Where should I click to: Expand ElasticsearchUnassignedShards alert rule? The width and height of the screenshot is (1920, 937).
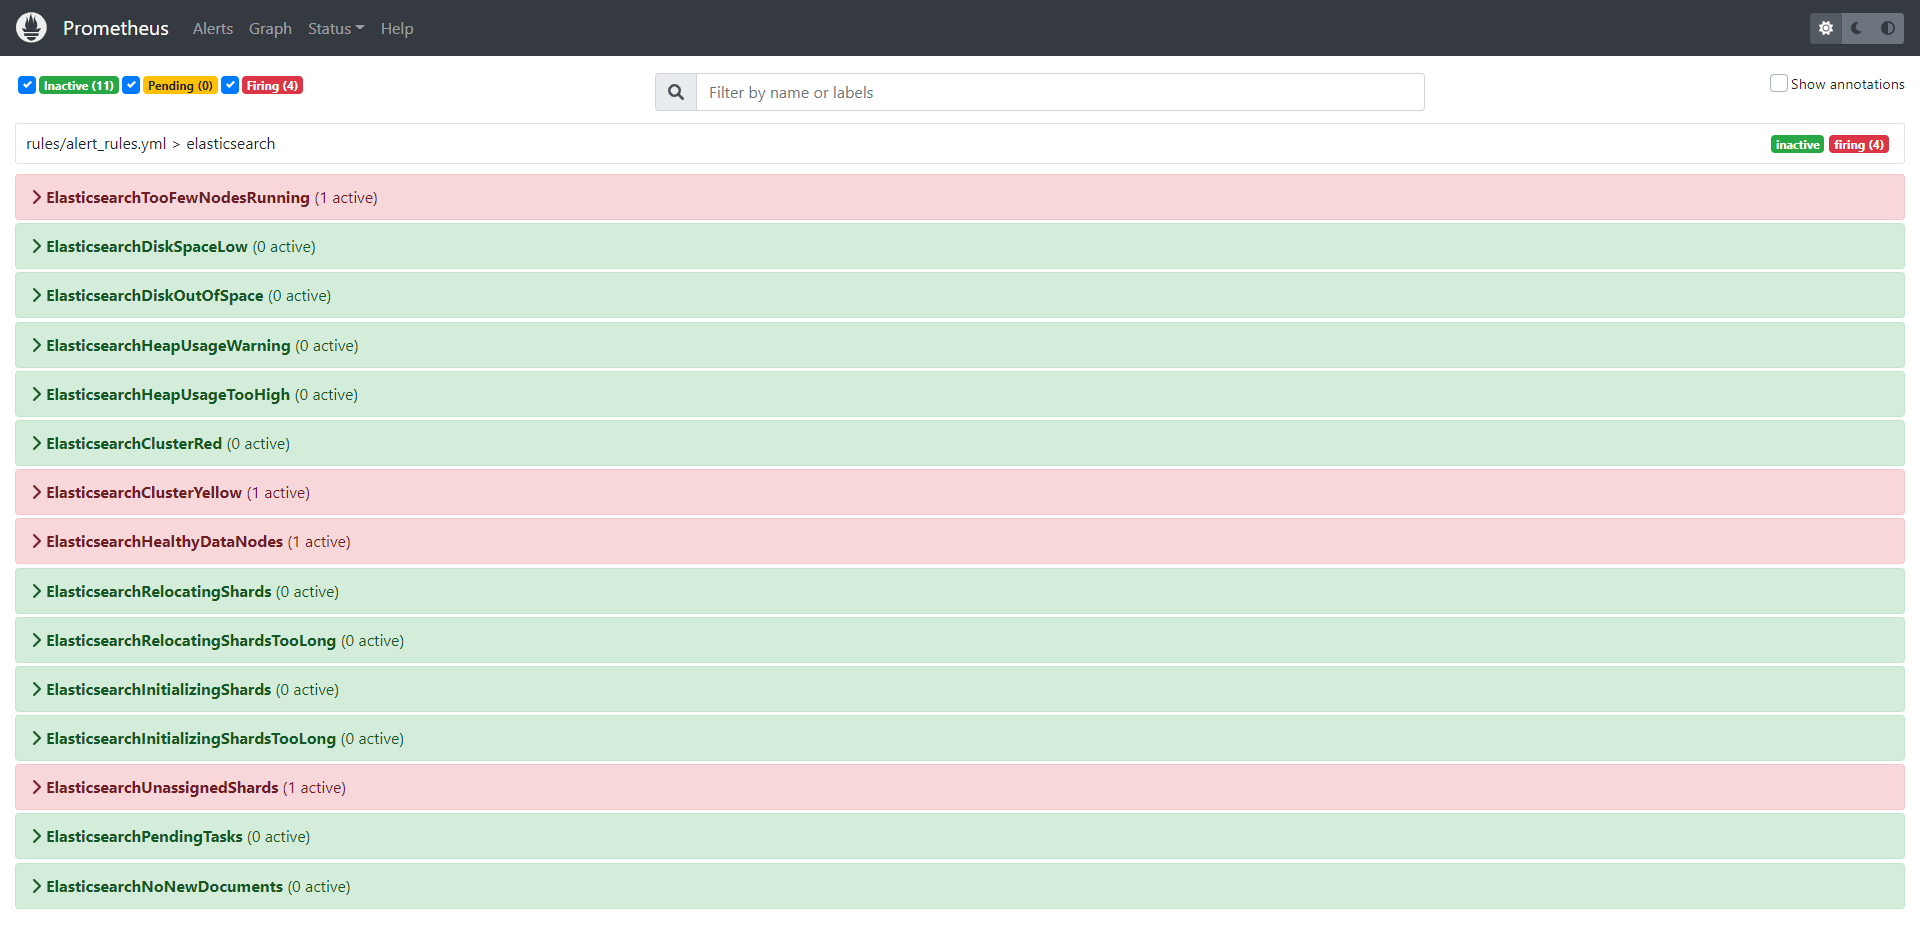point(960,787)
